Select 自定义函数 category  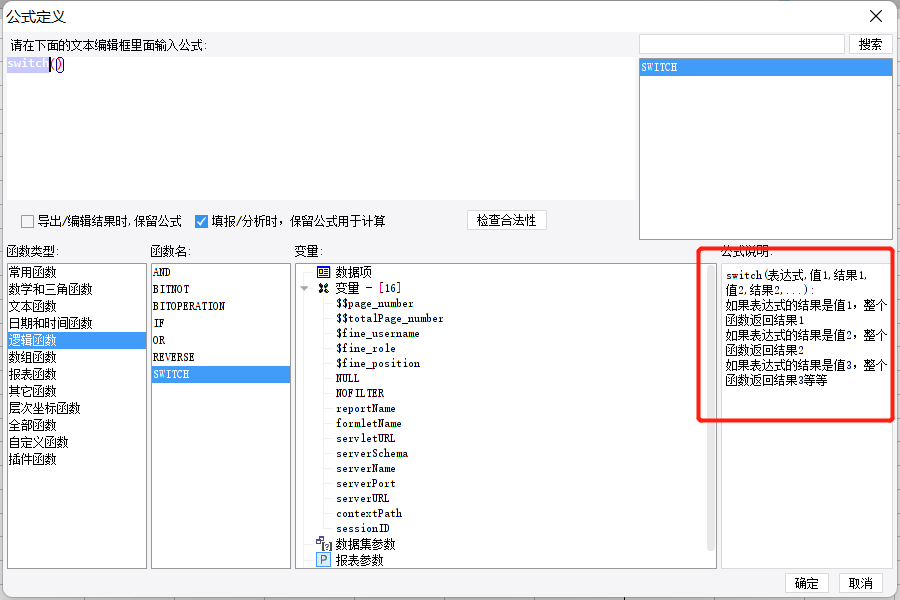[x=77, y=442]
